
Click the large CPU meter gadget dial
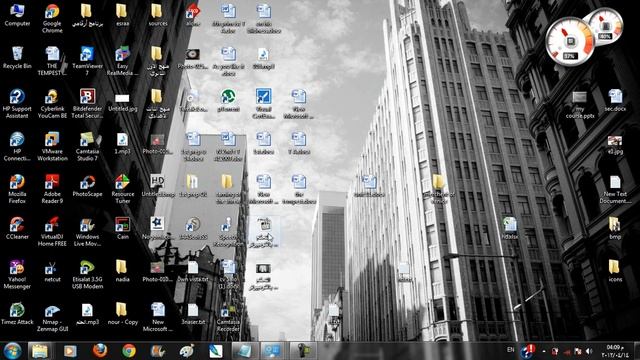pos(570,42)
